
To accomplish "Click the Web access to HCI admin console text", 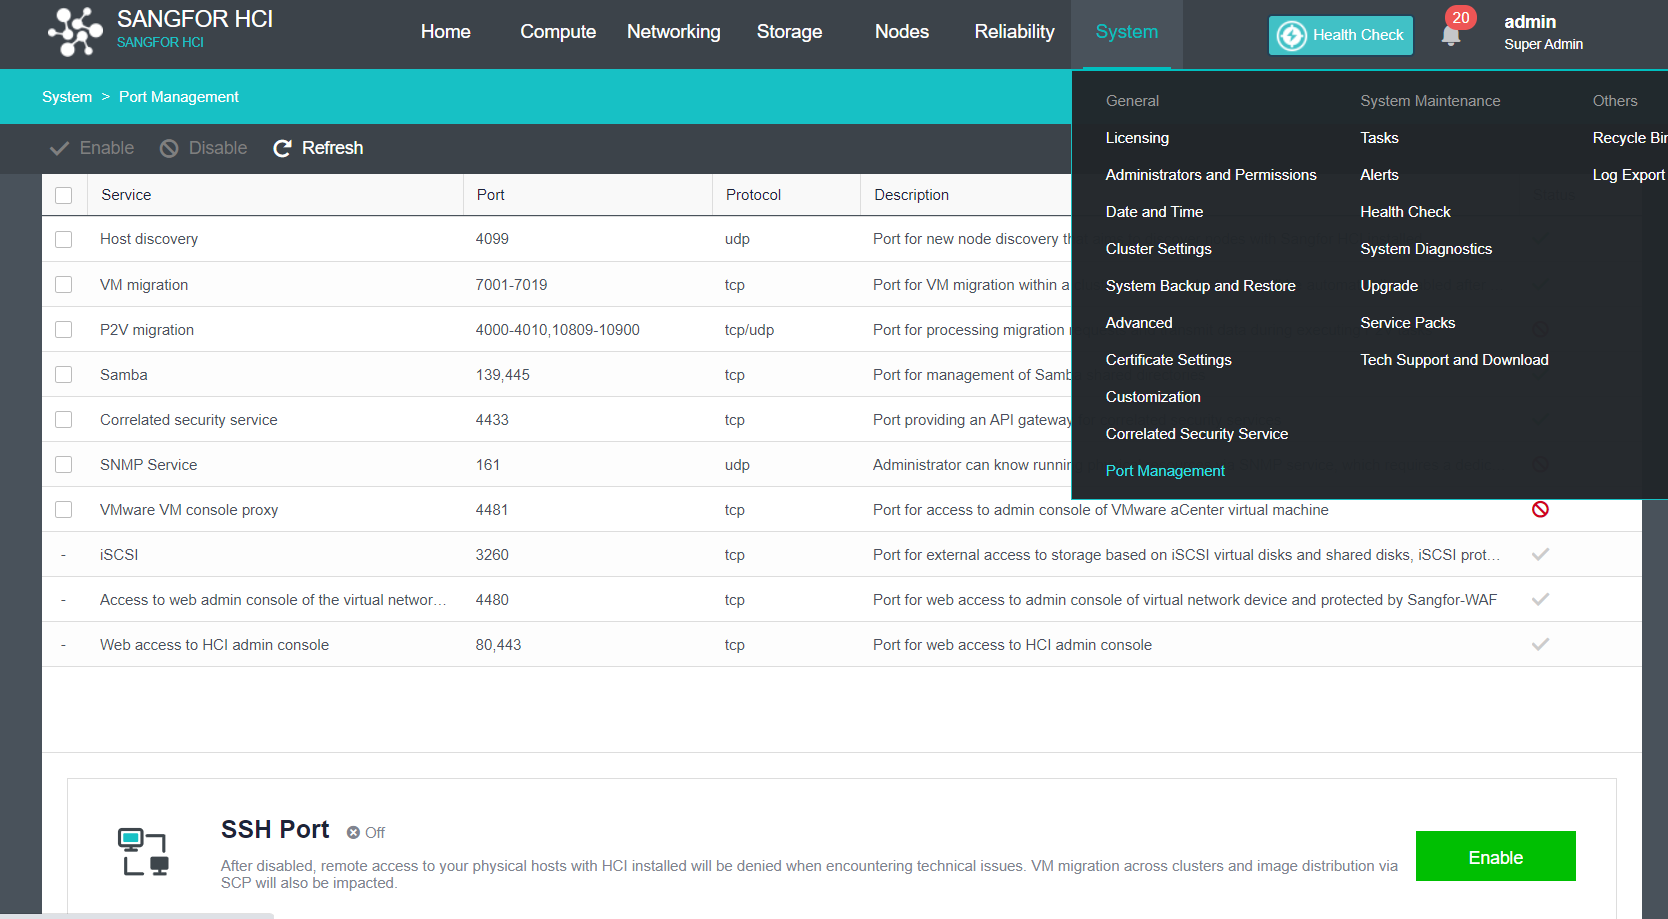I will 214,645.
